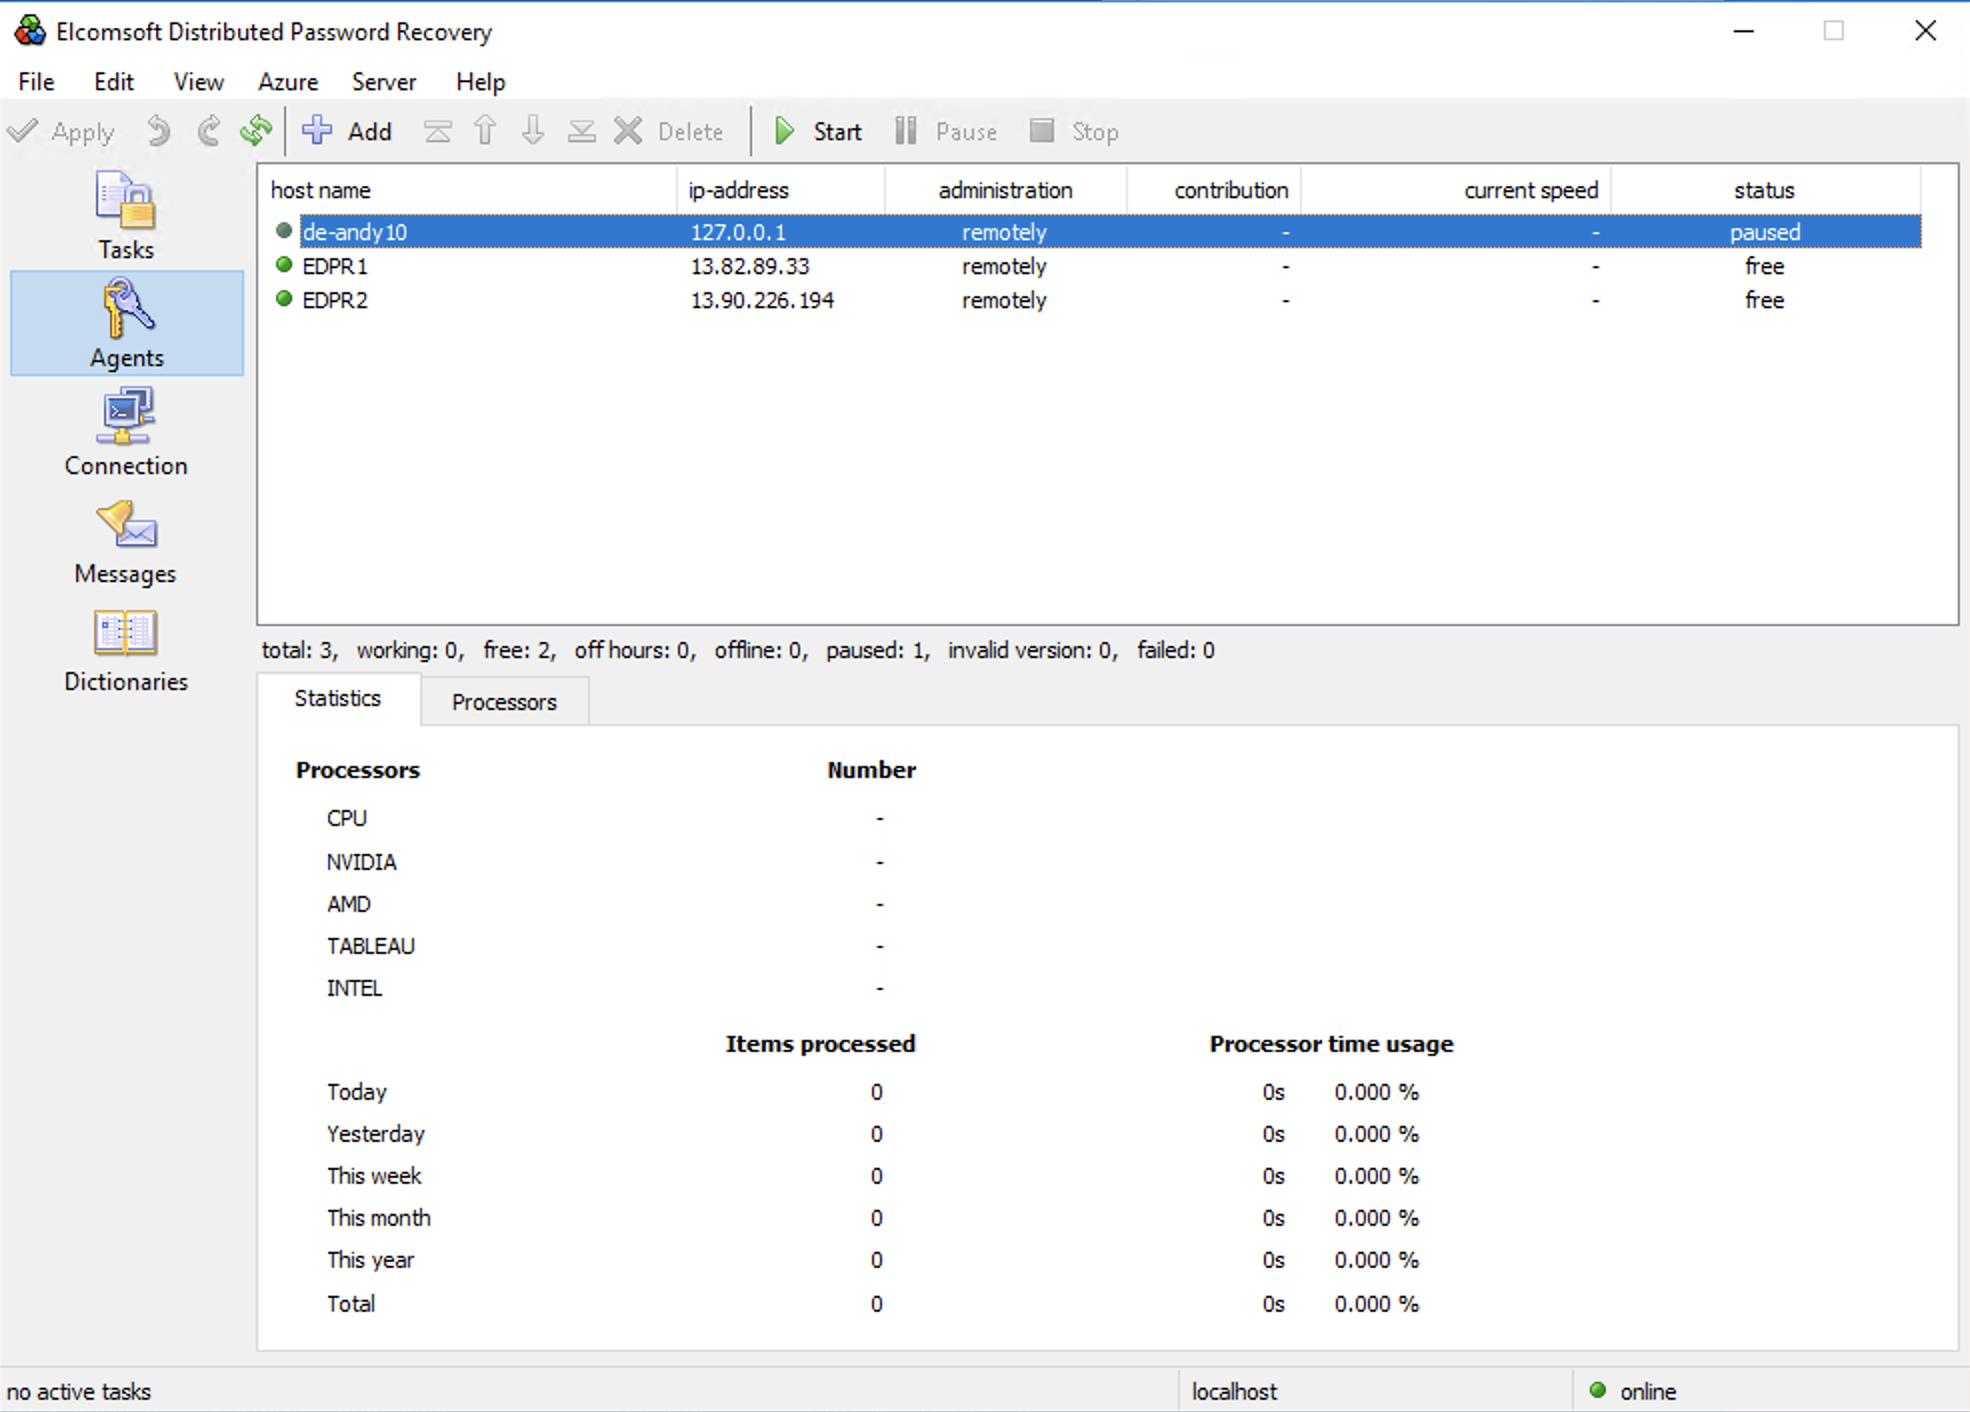Click the move down arrow icon

(533, 131)
